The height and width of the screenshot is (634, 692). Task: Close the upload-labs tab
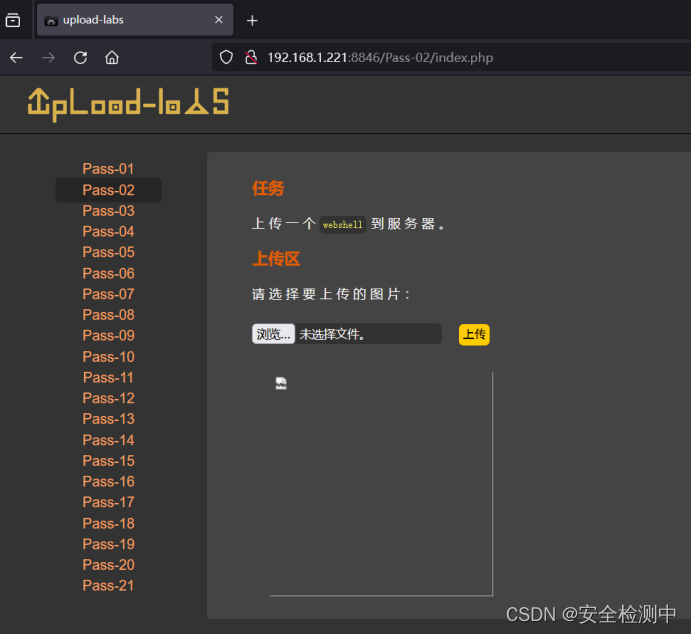tap(218, 20)
